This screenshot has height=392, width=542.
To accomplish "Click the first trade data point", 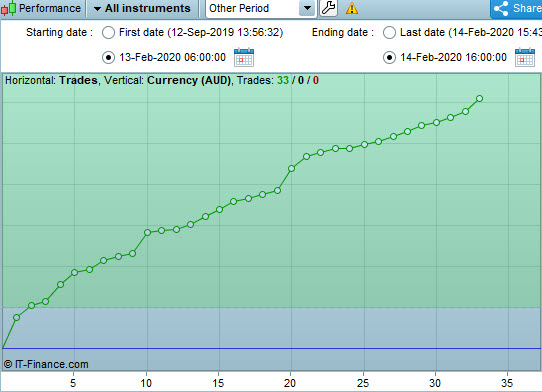I will [x=16, y=317].
